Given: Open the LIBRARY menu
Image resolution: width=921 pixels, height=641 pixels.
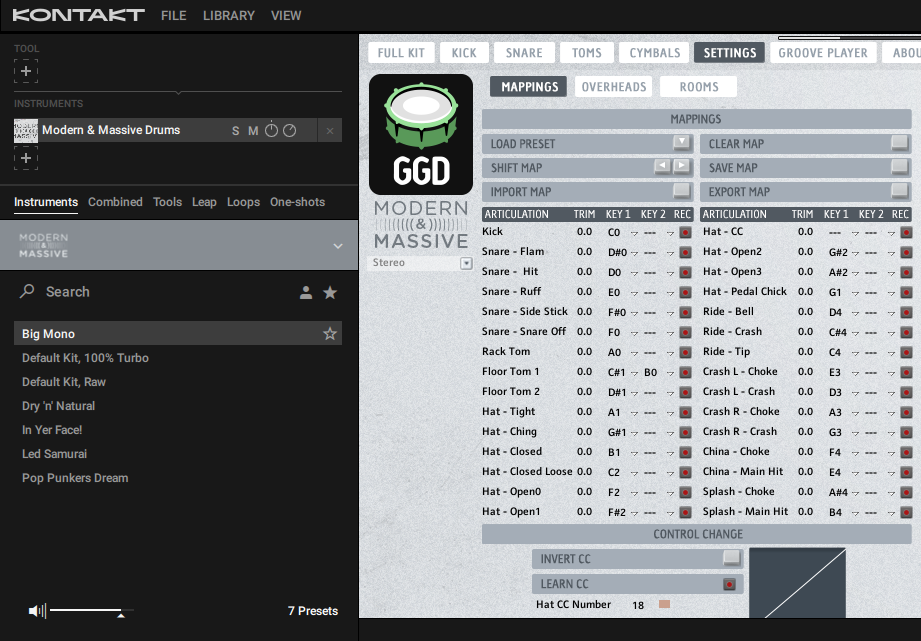Looking at the screenshot, I should coord(229,16).
